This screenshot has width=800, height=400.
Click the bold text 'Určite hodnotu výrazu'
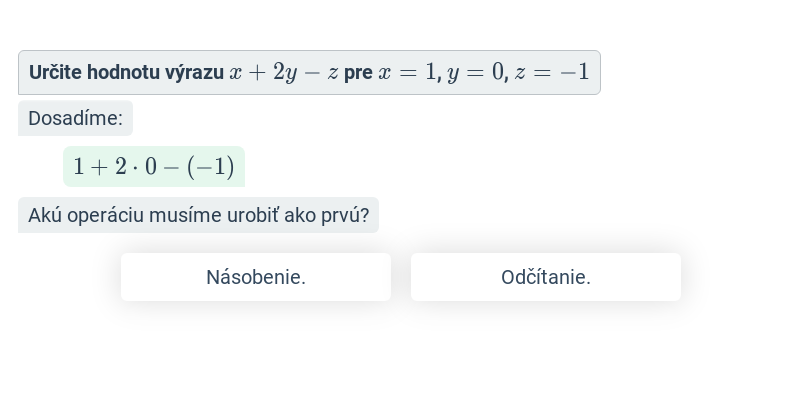(126, 72)
